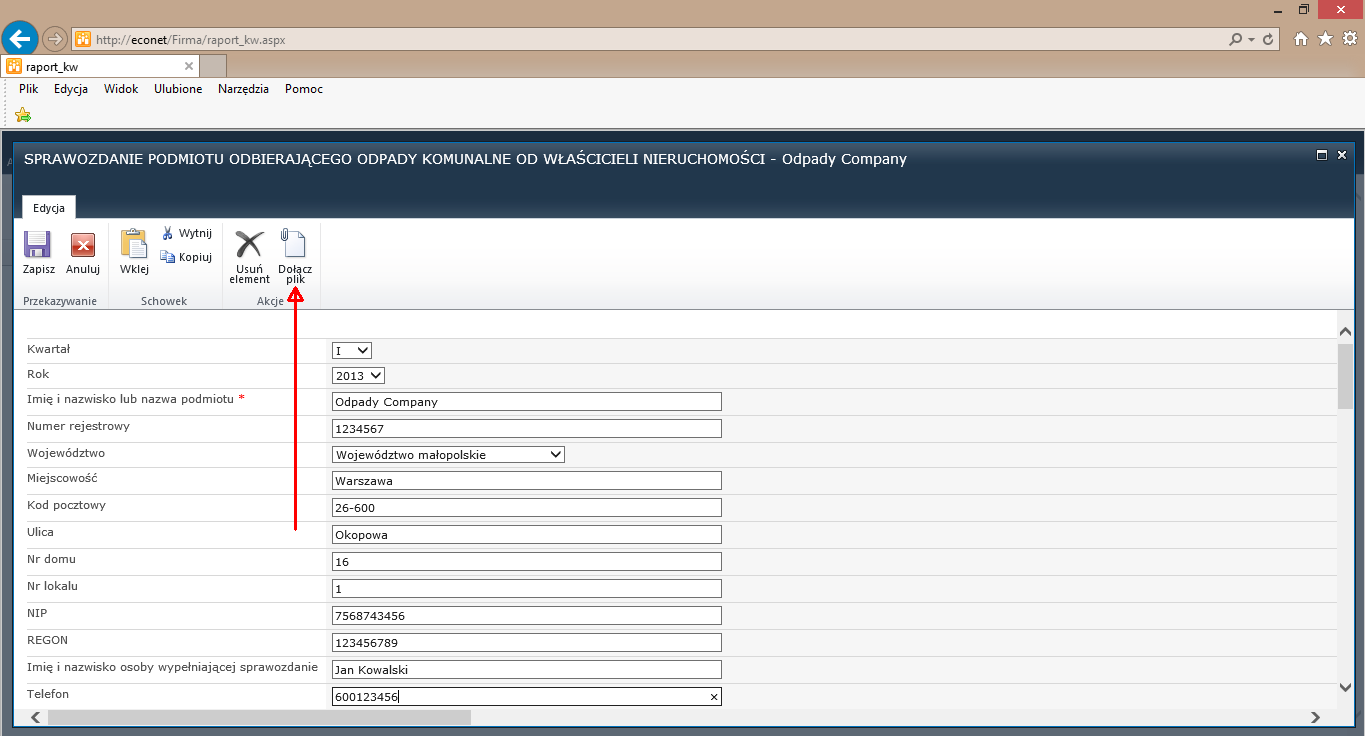1365x736 pixels.
Task: Open browser tools gear icon
Action: 1350,39
